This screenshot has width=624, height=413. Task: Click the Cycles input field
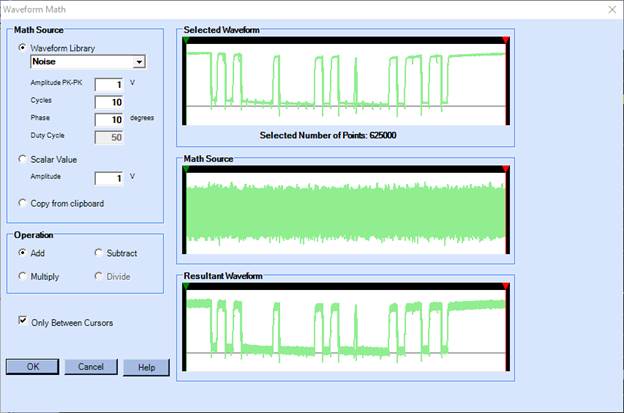tap(108, 102)
